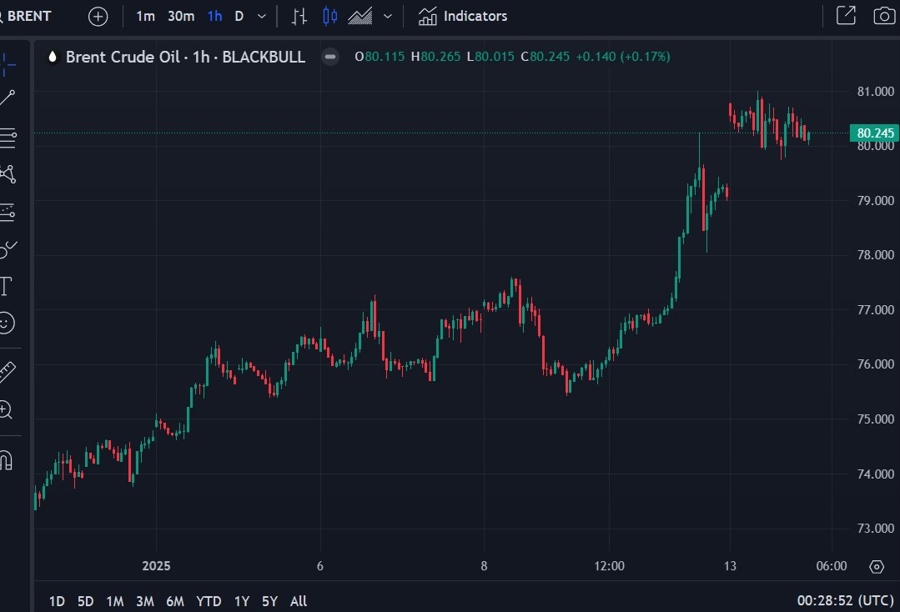Click the 12:00 time axis label
This screenshot has width=900, height=612.
pos(609,566)
